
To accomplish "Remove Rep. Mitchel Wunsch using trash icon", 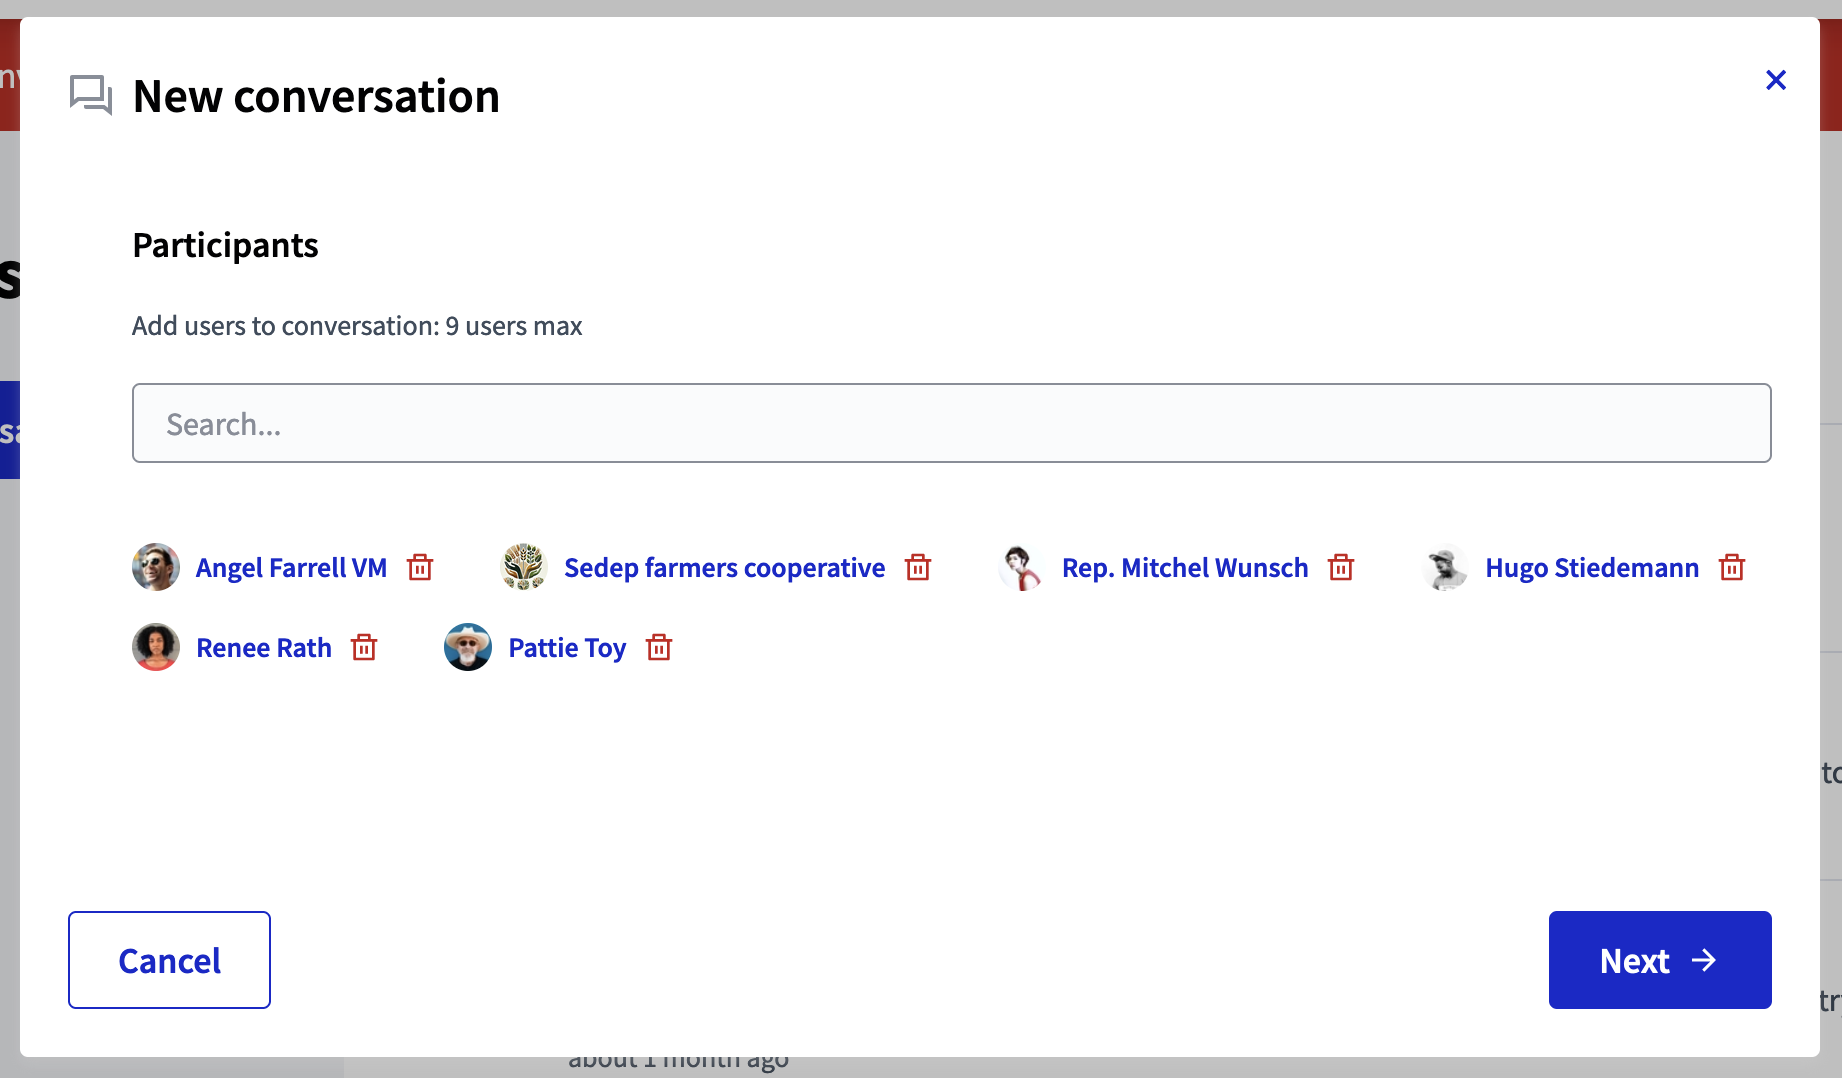I will (x=1341, y=567).
